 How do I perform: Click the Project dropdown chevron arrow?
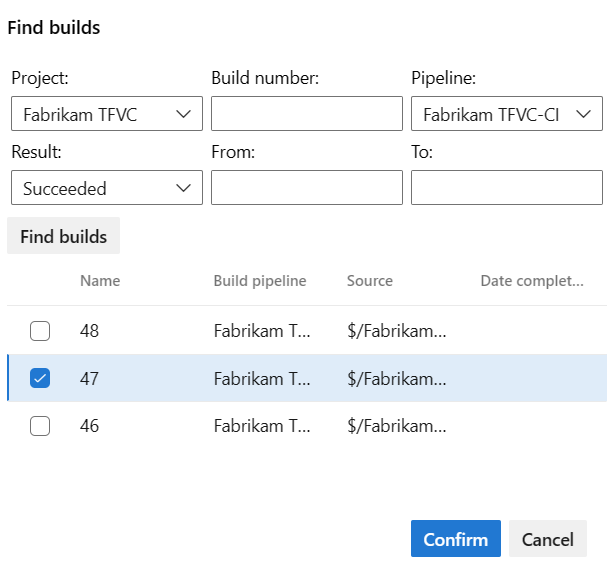click(184, 114)
